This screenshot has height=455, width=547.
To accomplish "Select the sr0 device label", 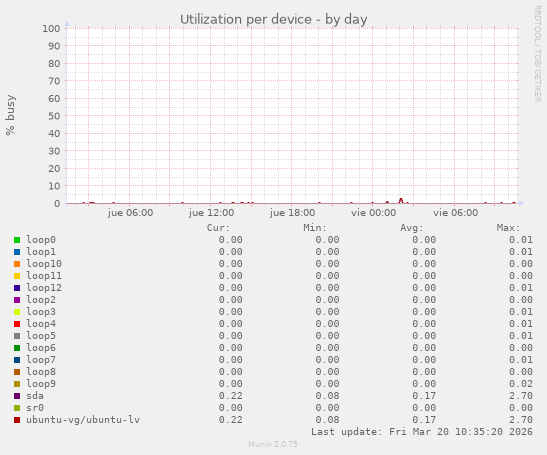I will coord(35,408).
